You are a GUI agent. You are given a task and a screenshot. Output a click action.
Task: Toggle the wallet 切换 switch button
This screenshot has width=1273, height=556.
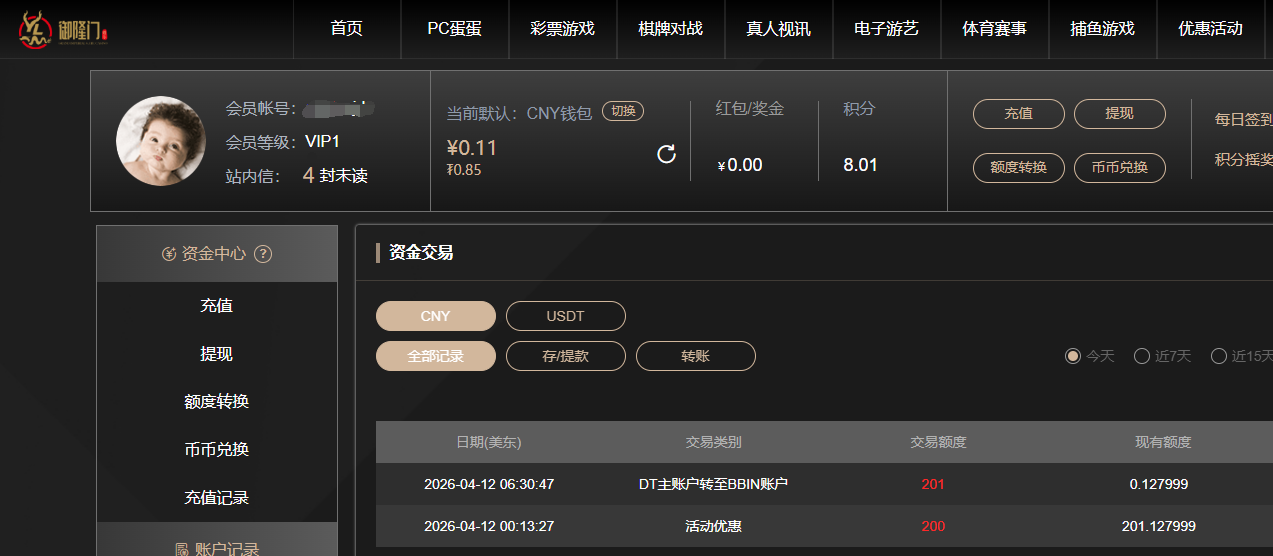tap(623, 112)
